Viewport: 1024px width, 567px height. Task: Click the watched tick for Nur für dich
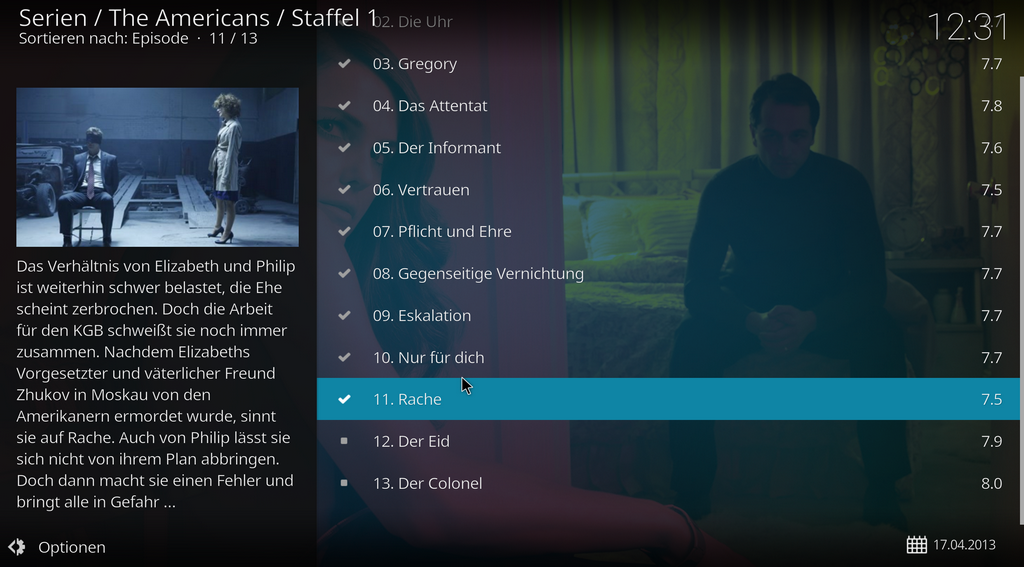click(x=344, y=357)
